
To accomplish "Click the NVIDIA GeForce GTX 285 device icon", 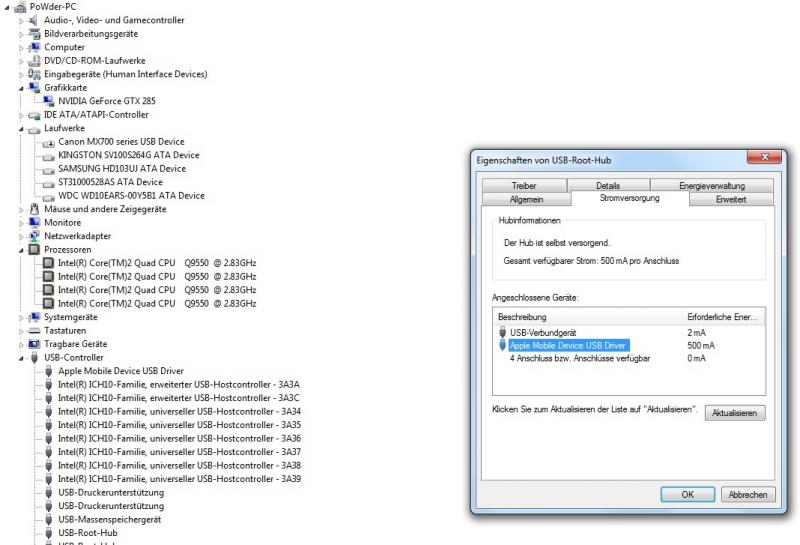I will click(x=49, y=100).
